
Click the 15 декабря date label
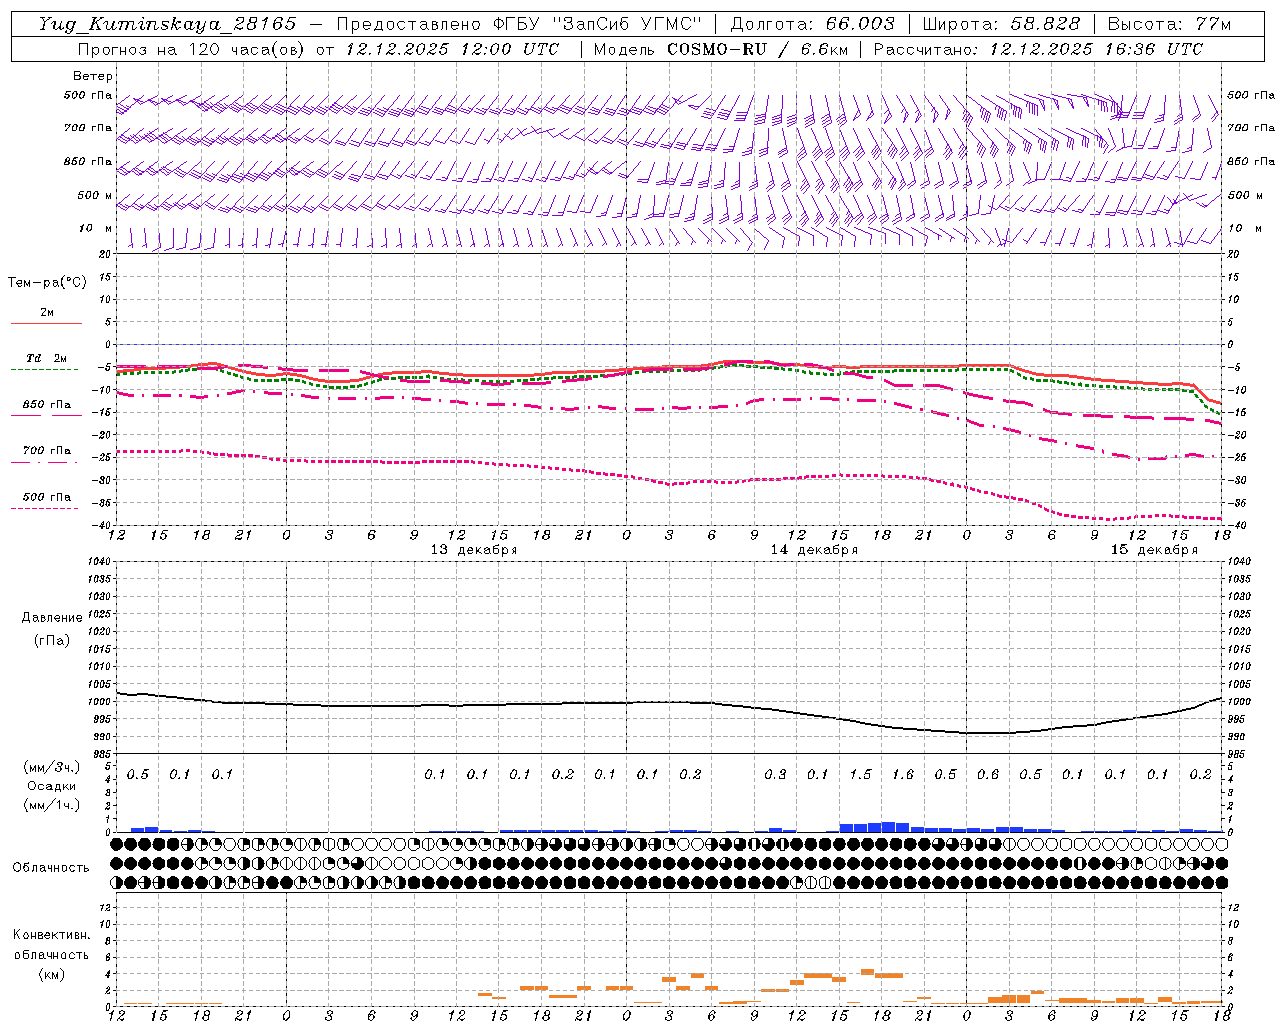coord(1154,549)
